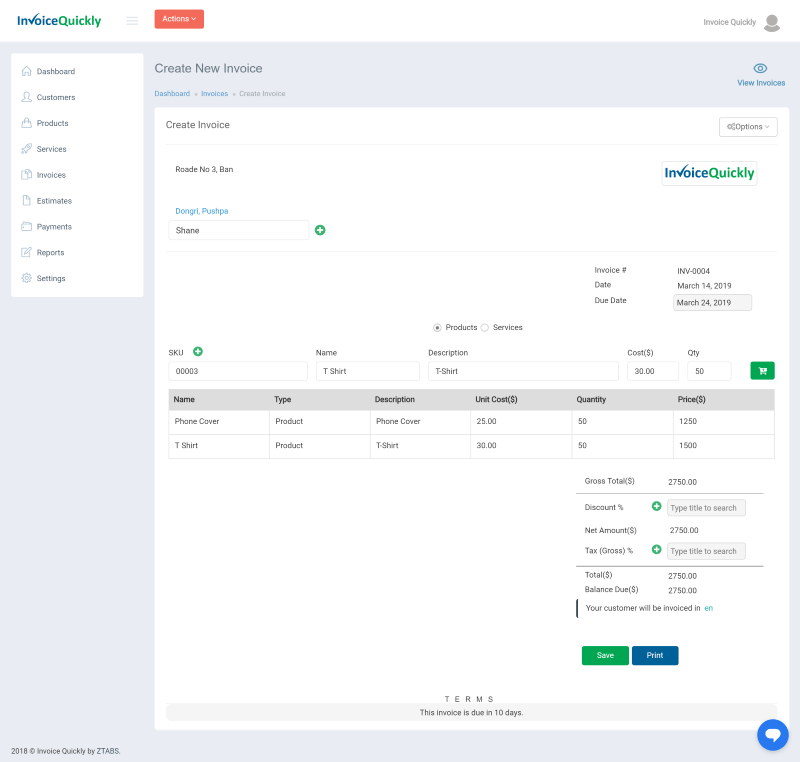Expand the Options dropdown

pos(748,127)
